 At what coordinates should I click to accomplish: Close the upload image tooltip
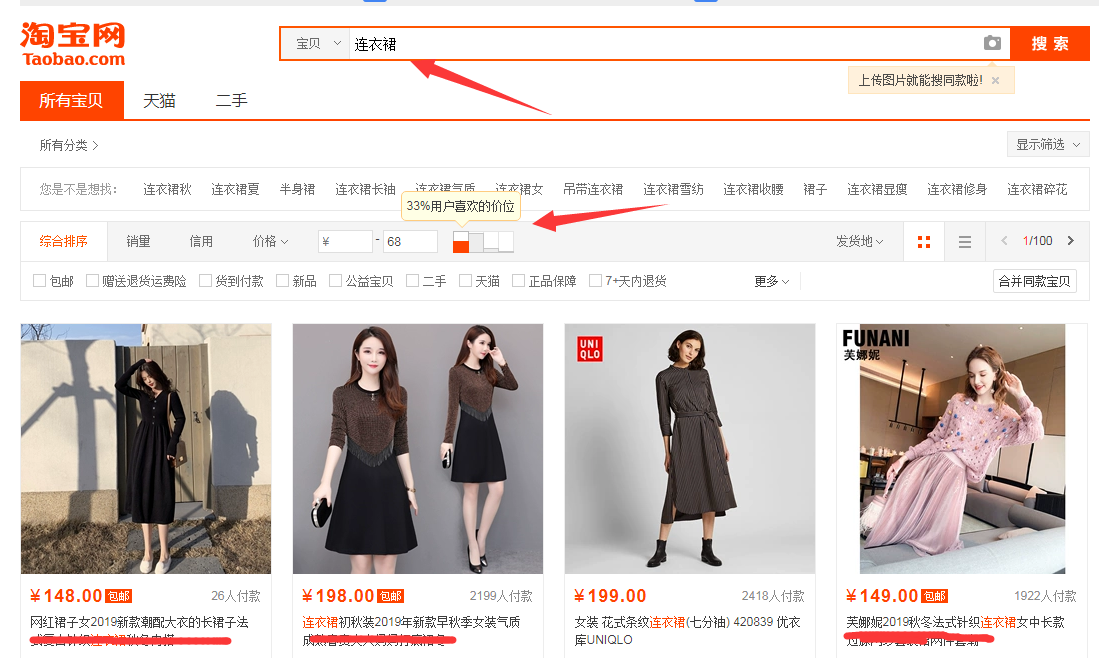pyautogui.click(x=995, y=81)
